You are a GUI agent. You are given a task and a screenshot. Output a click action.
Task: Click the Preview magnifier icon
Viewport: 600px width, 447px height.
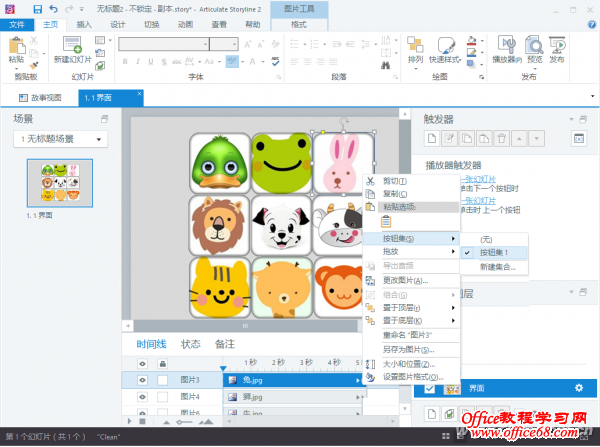[534, 44]
